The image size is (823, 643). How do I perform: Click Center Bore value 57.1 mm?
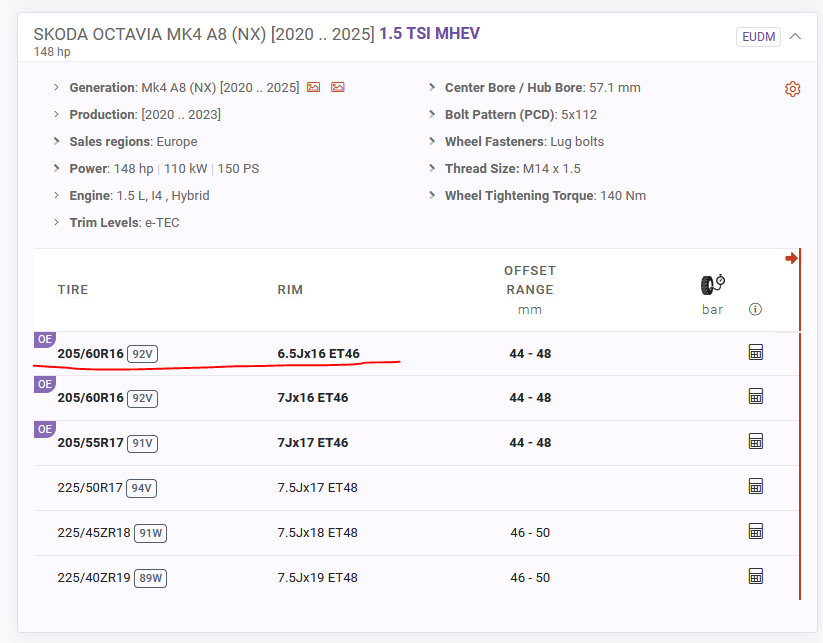[615, 88]
